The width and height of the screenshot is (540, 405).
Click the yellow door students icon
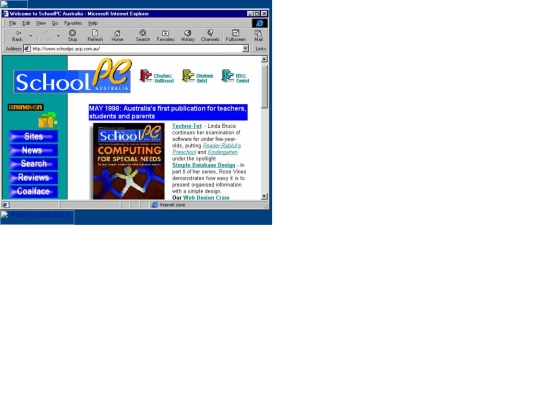tap(188, 75)
